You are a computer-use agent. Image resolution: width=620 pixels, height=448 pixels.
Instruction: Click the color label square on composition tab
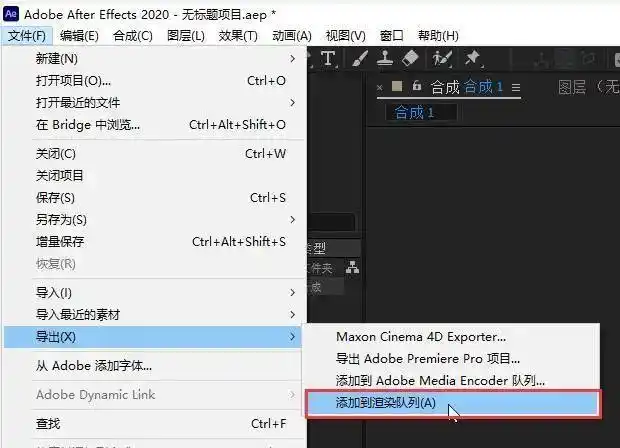click(397, 87)
